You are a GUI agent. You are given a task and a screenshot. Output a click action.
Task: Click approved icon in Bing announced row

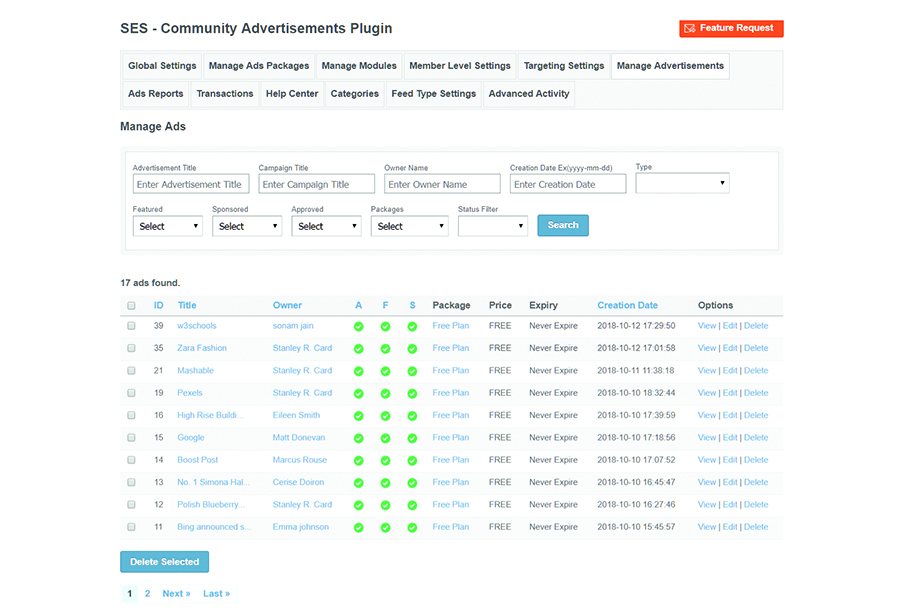pos(359,527)
